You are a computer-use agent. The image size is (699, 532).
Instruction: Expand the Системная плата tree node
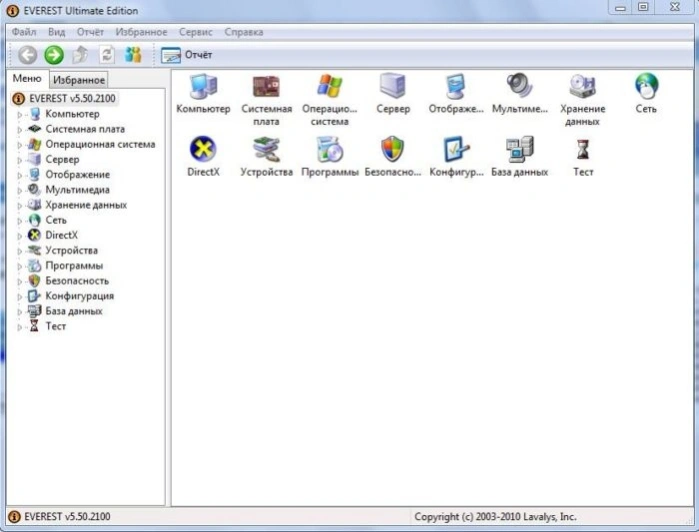click(x=19, y=130)
